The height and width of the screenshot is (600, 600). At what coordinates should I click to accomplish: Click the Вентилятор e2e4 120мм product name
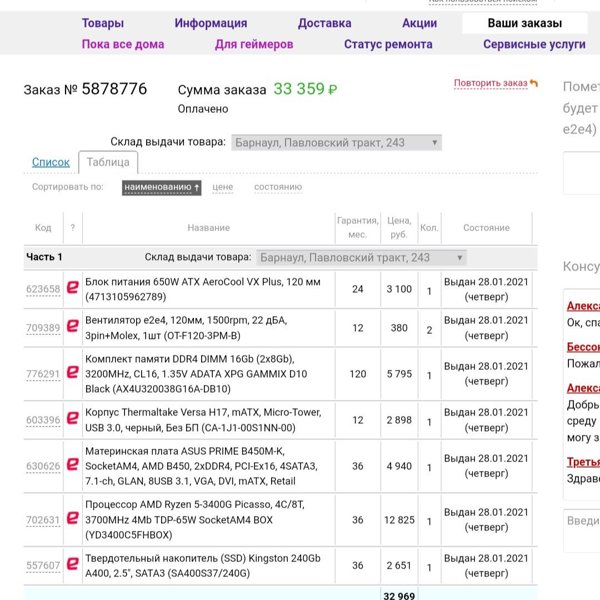point(186,328)
